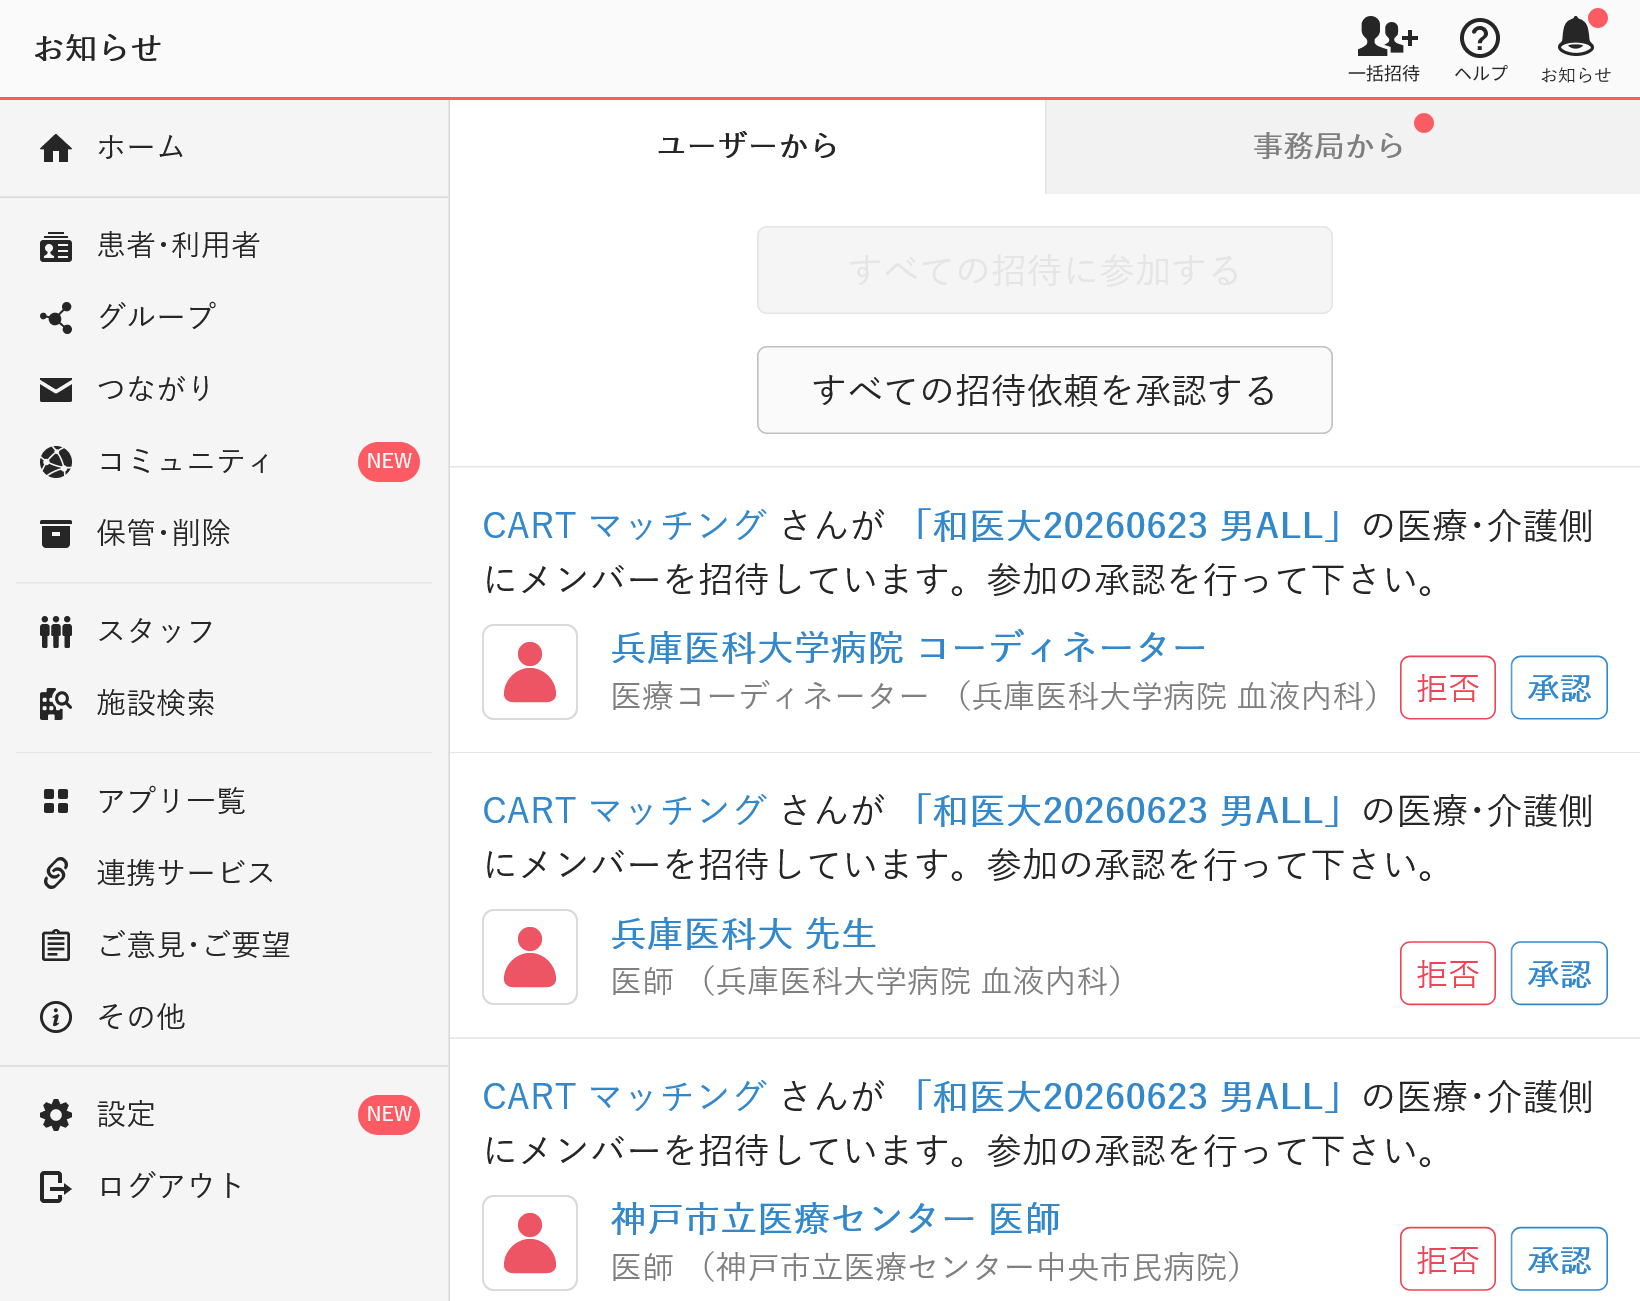The width and height of the screenshot is (1640, 1301).
Task: Open the 兵庫医科大学病院 コーディネーター profile link
Action: tap(909, 648)
